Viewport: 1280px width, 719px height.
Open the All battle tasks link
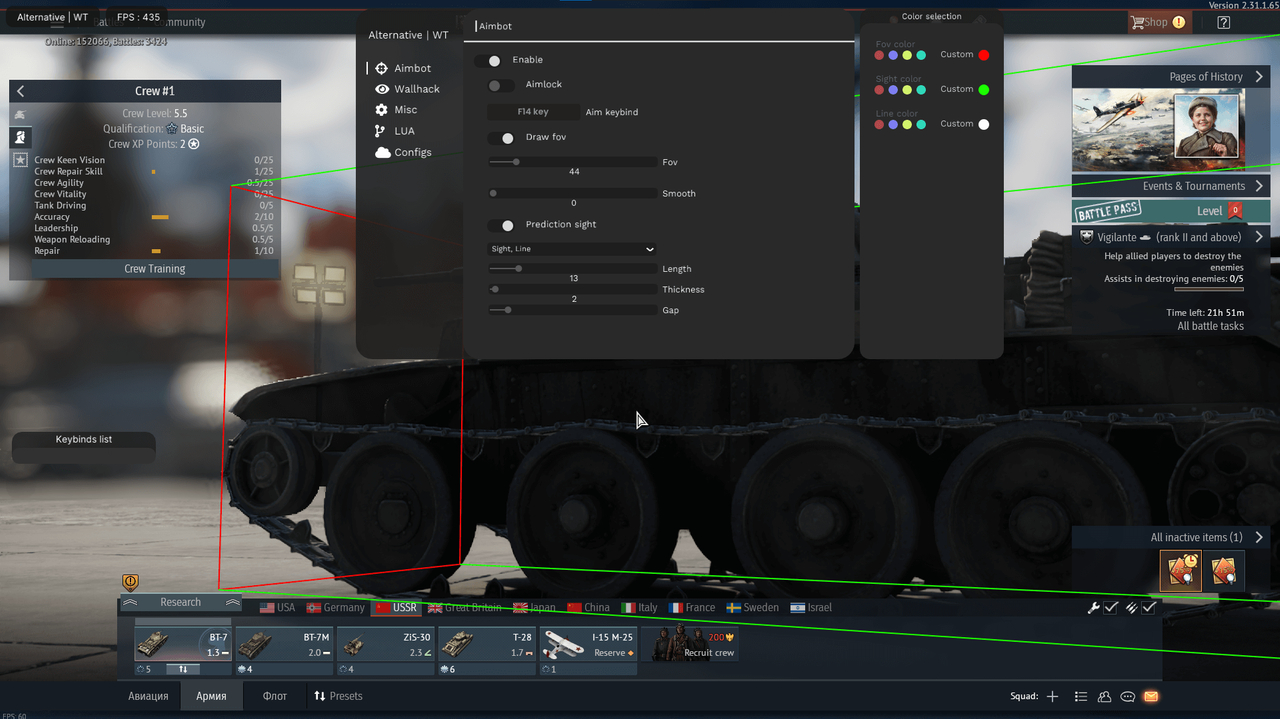click(x=1210, y=326)
